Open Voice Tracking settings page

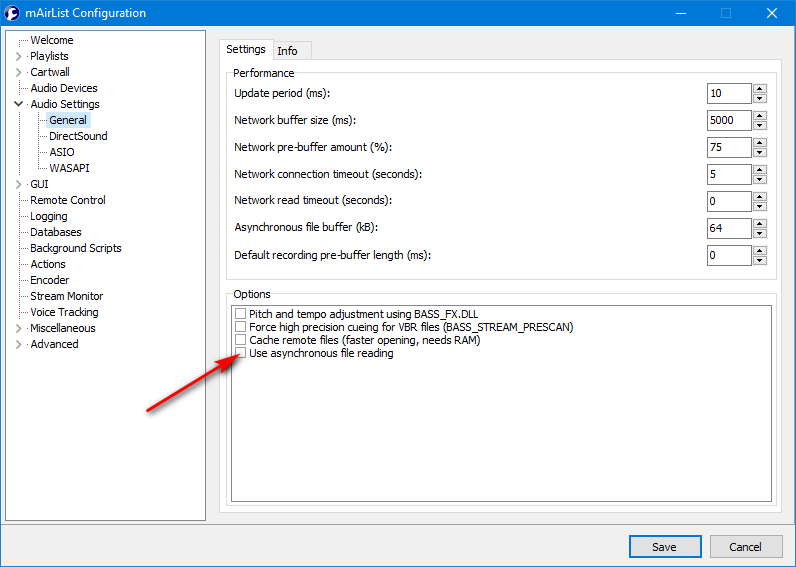64,312
